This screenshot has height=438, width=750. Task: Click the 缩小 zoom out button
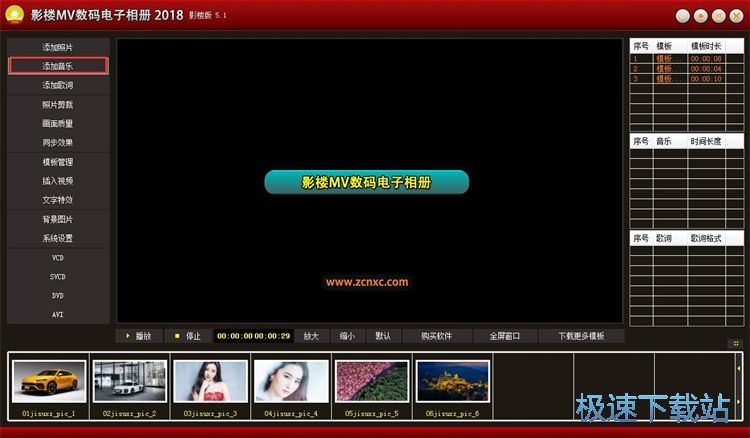point(347,336)
